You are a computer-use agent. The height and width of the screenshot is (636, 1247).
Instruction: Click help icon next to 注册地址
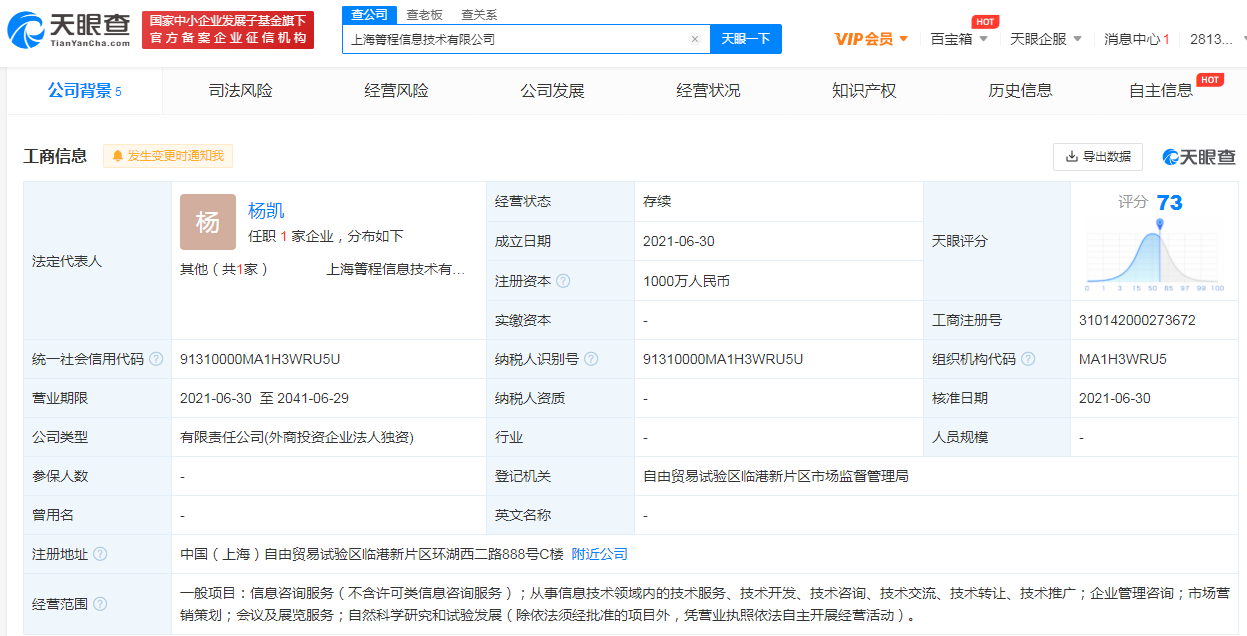coord(100,554)
